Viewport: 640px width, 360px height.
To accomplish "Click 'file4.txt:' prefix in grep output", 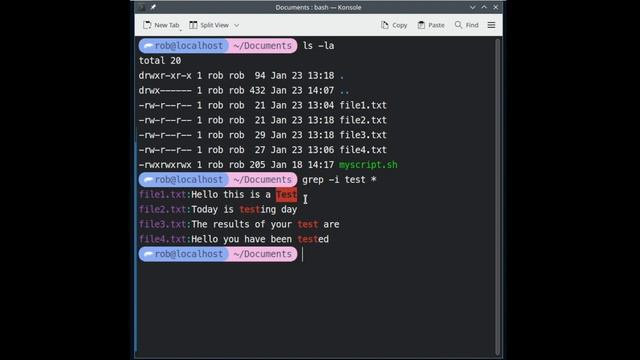I will coord(165,239).
